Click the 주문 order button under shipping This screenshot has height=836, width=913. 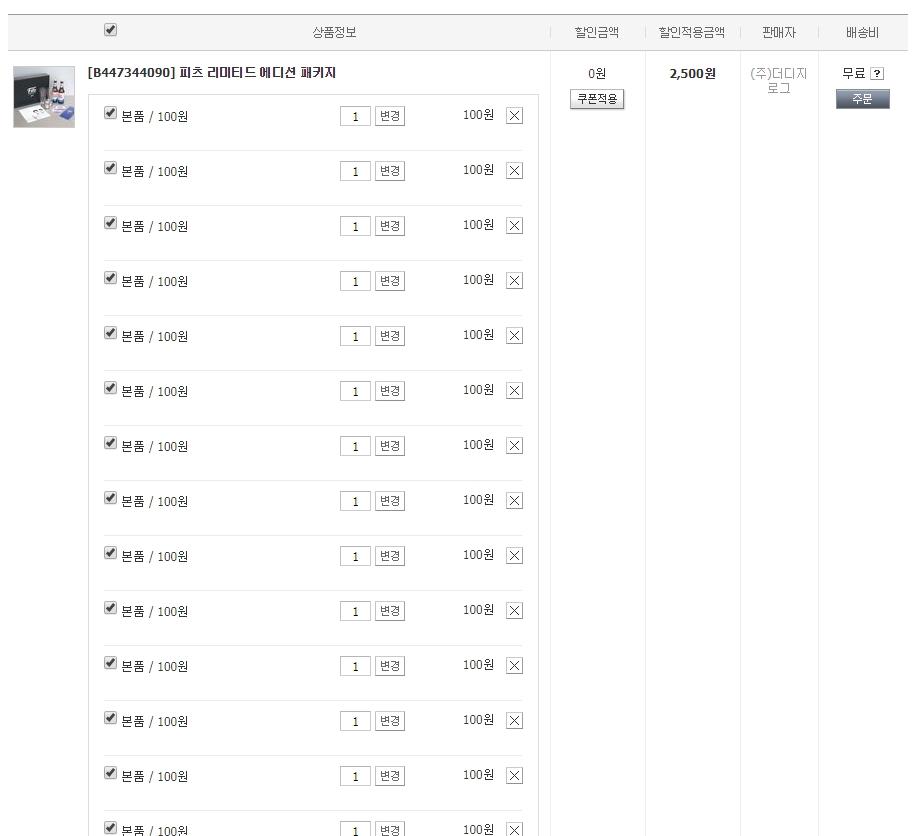pyautogui.click(x=862, y=99)
